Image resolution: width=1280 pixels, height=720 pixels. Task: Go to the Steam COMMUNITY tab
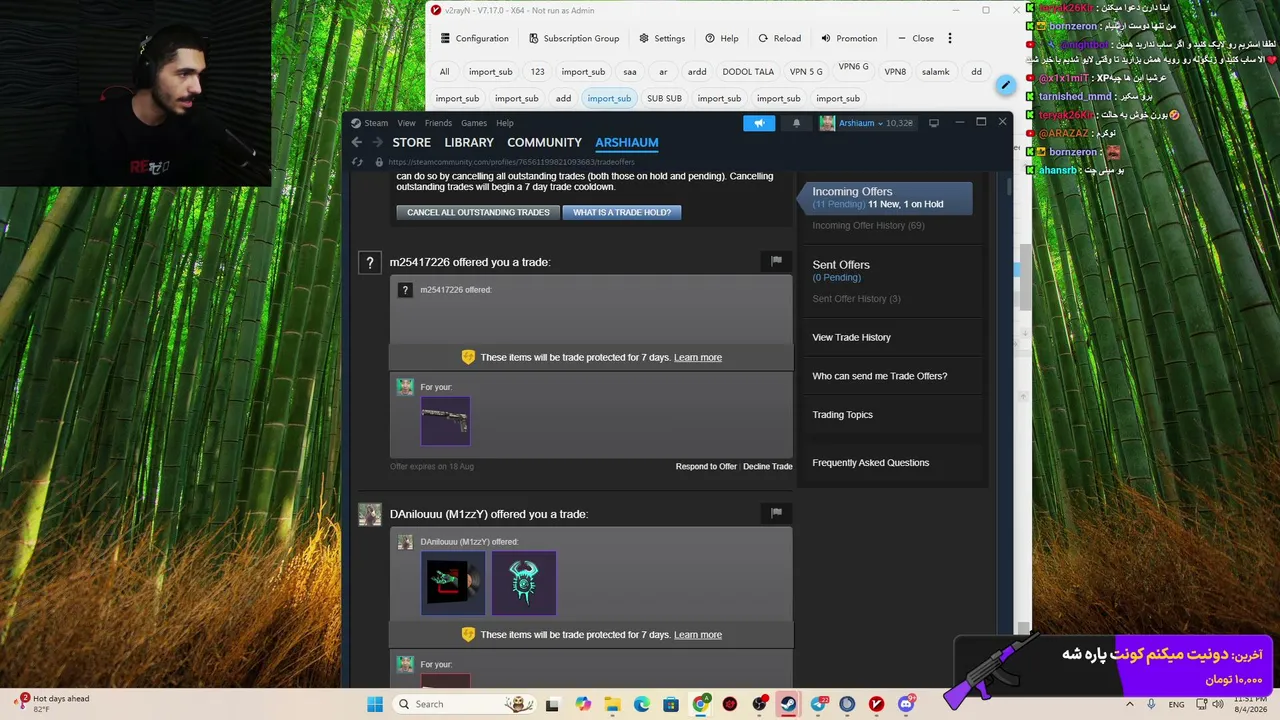(544, 142)
